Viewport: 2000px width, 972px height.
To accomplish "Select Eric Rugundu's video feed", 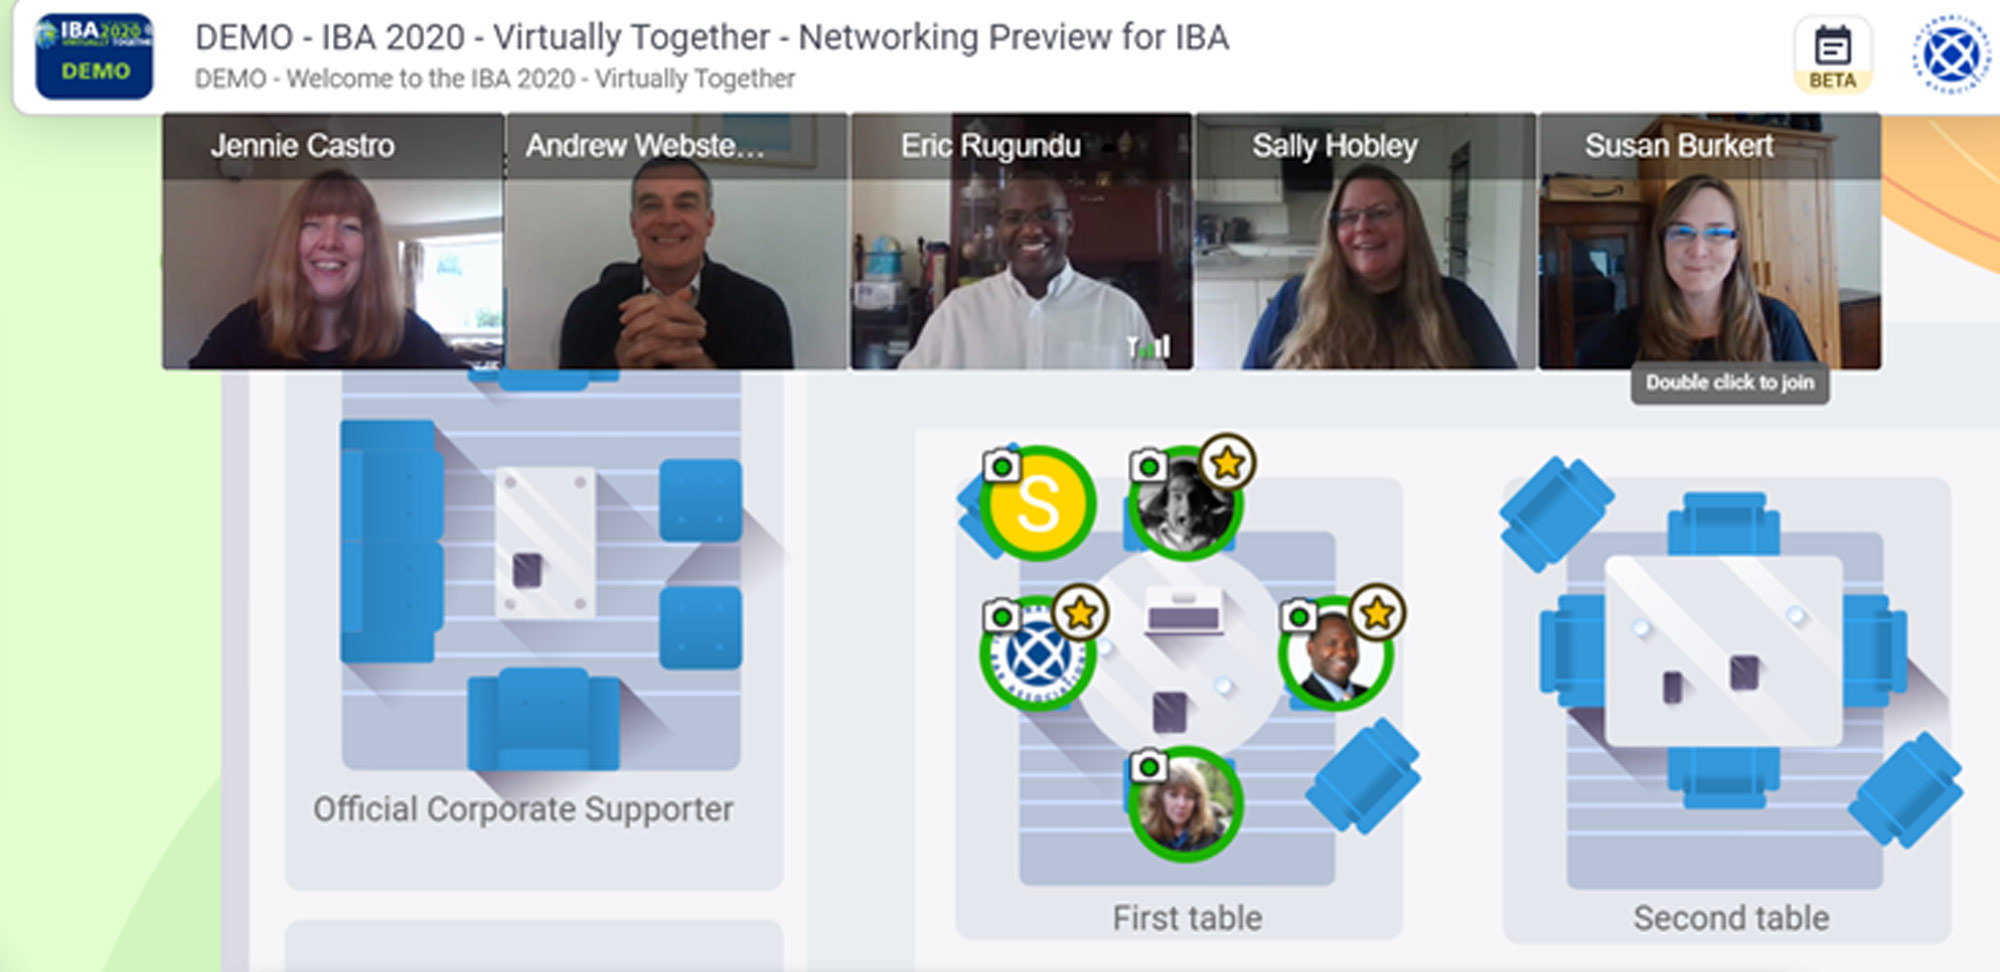I will click(1021, 241).
